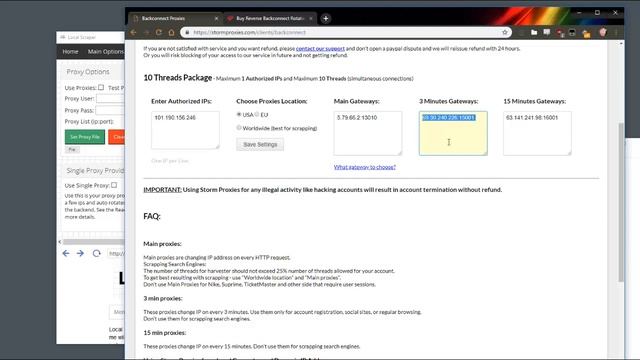
Task: Open Chrome menu three-dots icon
Action: coord(616,32)
